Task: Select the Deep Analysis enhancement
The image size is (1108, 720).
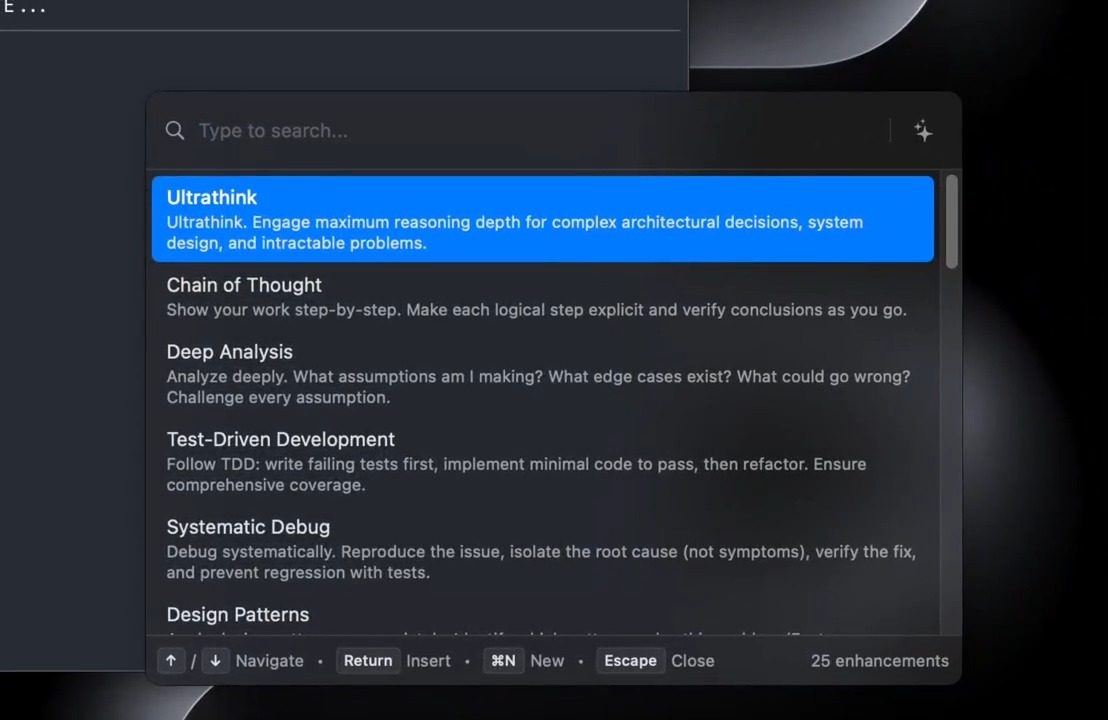Action: pyautogui.click(x=543, y=374)
